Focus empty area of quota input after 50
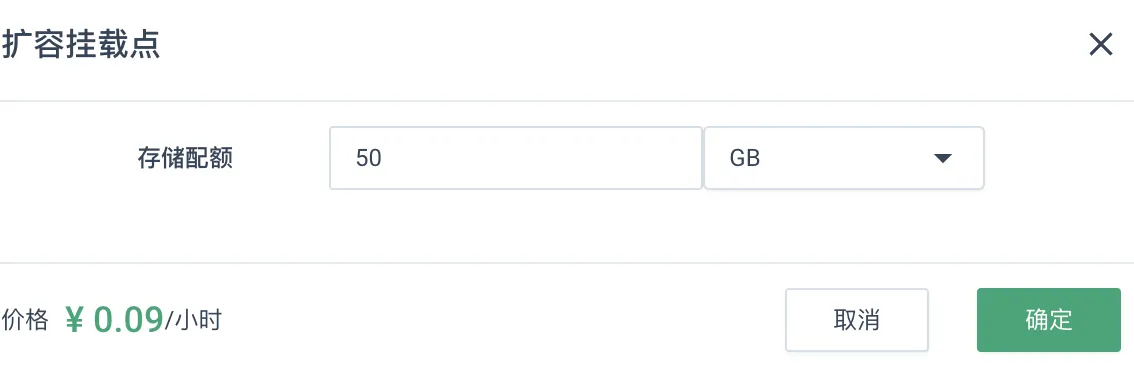The width and height of the screenshot is (1134, 365). (542, 158)
